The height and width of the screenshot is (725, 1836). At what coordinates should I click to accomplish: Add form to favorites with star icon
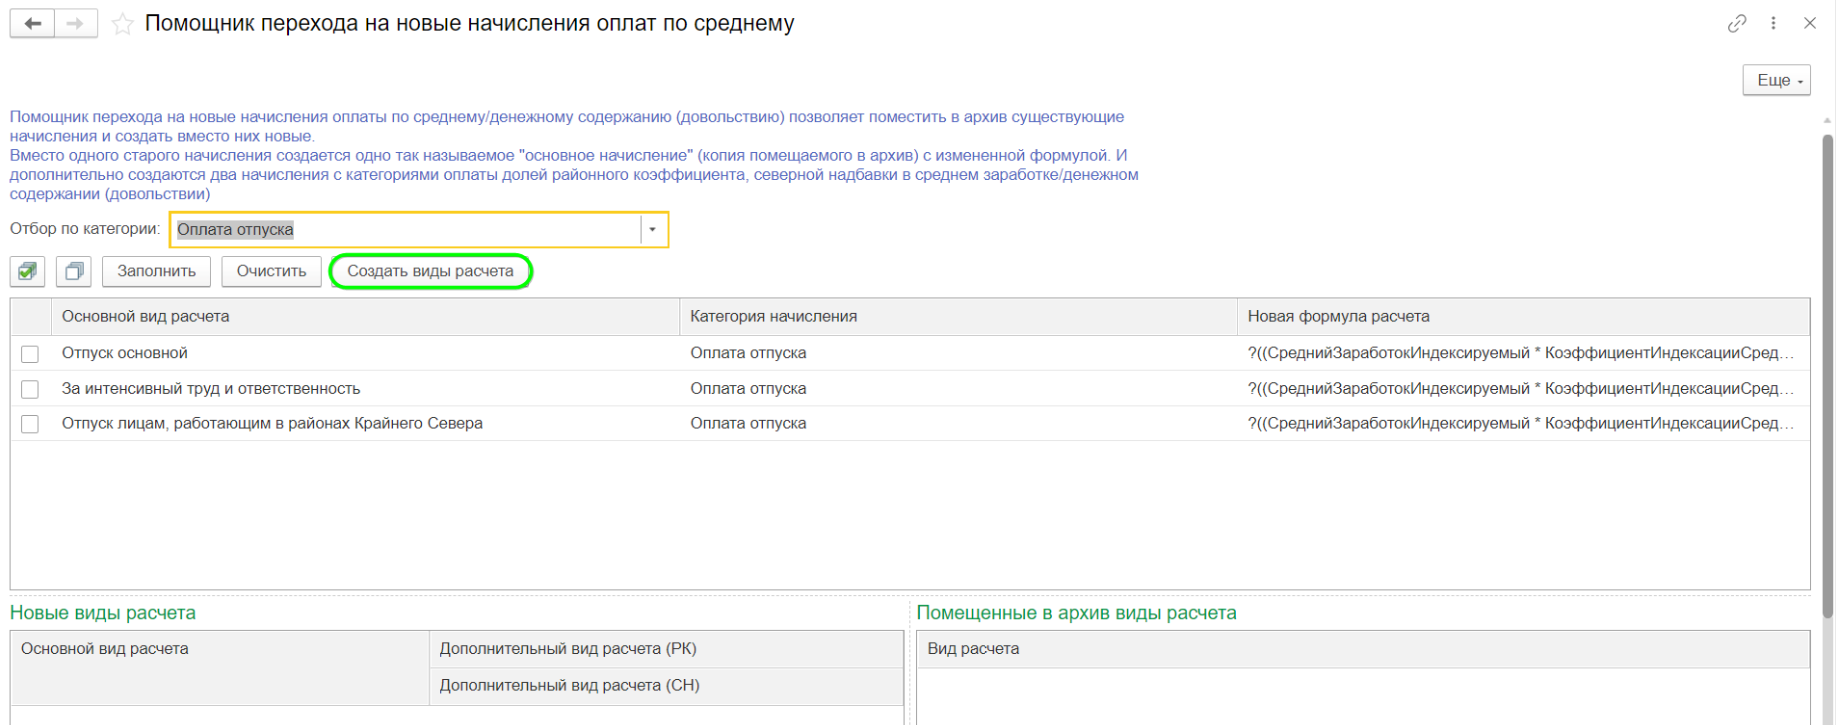(122, 24)
